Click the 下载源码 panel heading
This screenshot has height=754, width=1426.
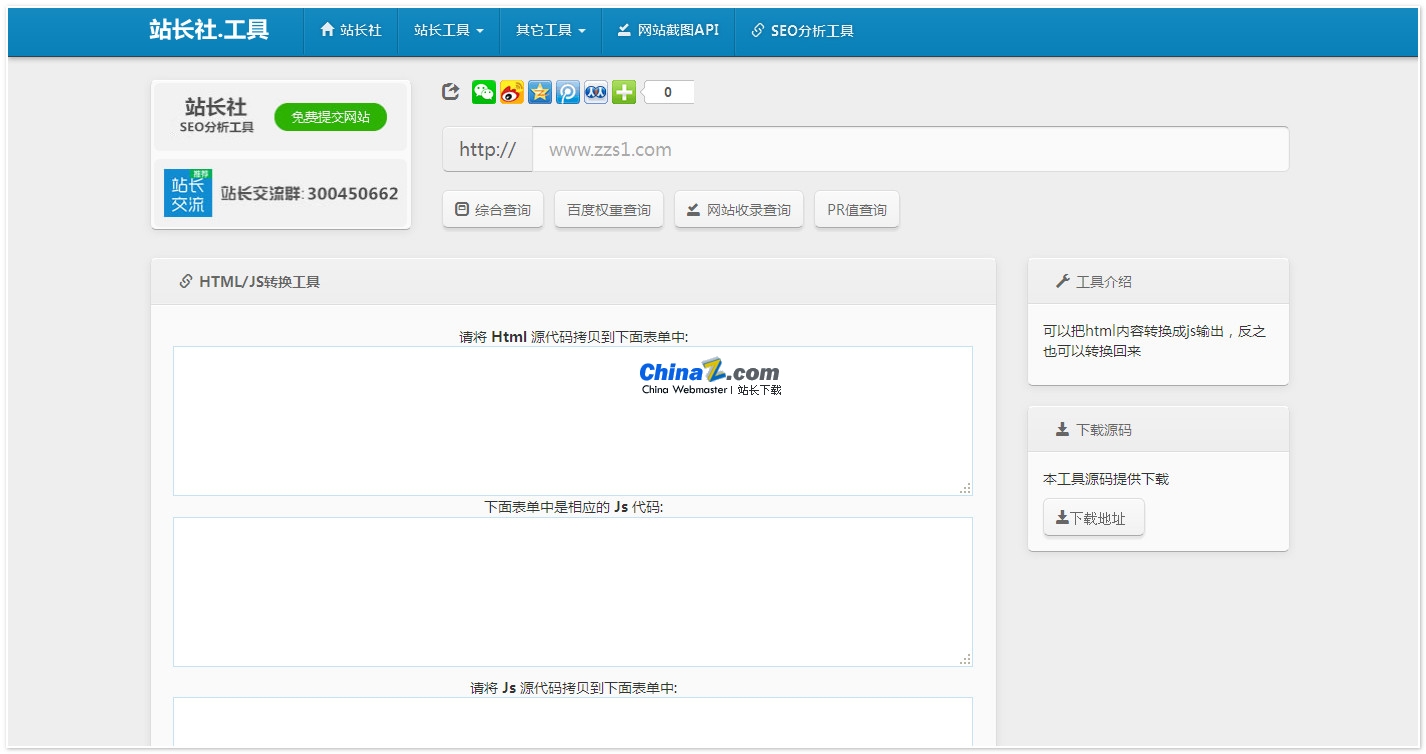[x=1158, y=429]
